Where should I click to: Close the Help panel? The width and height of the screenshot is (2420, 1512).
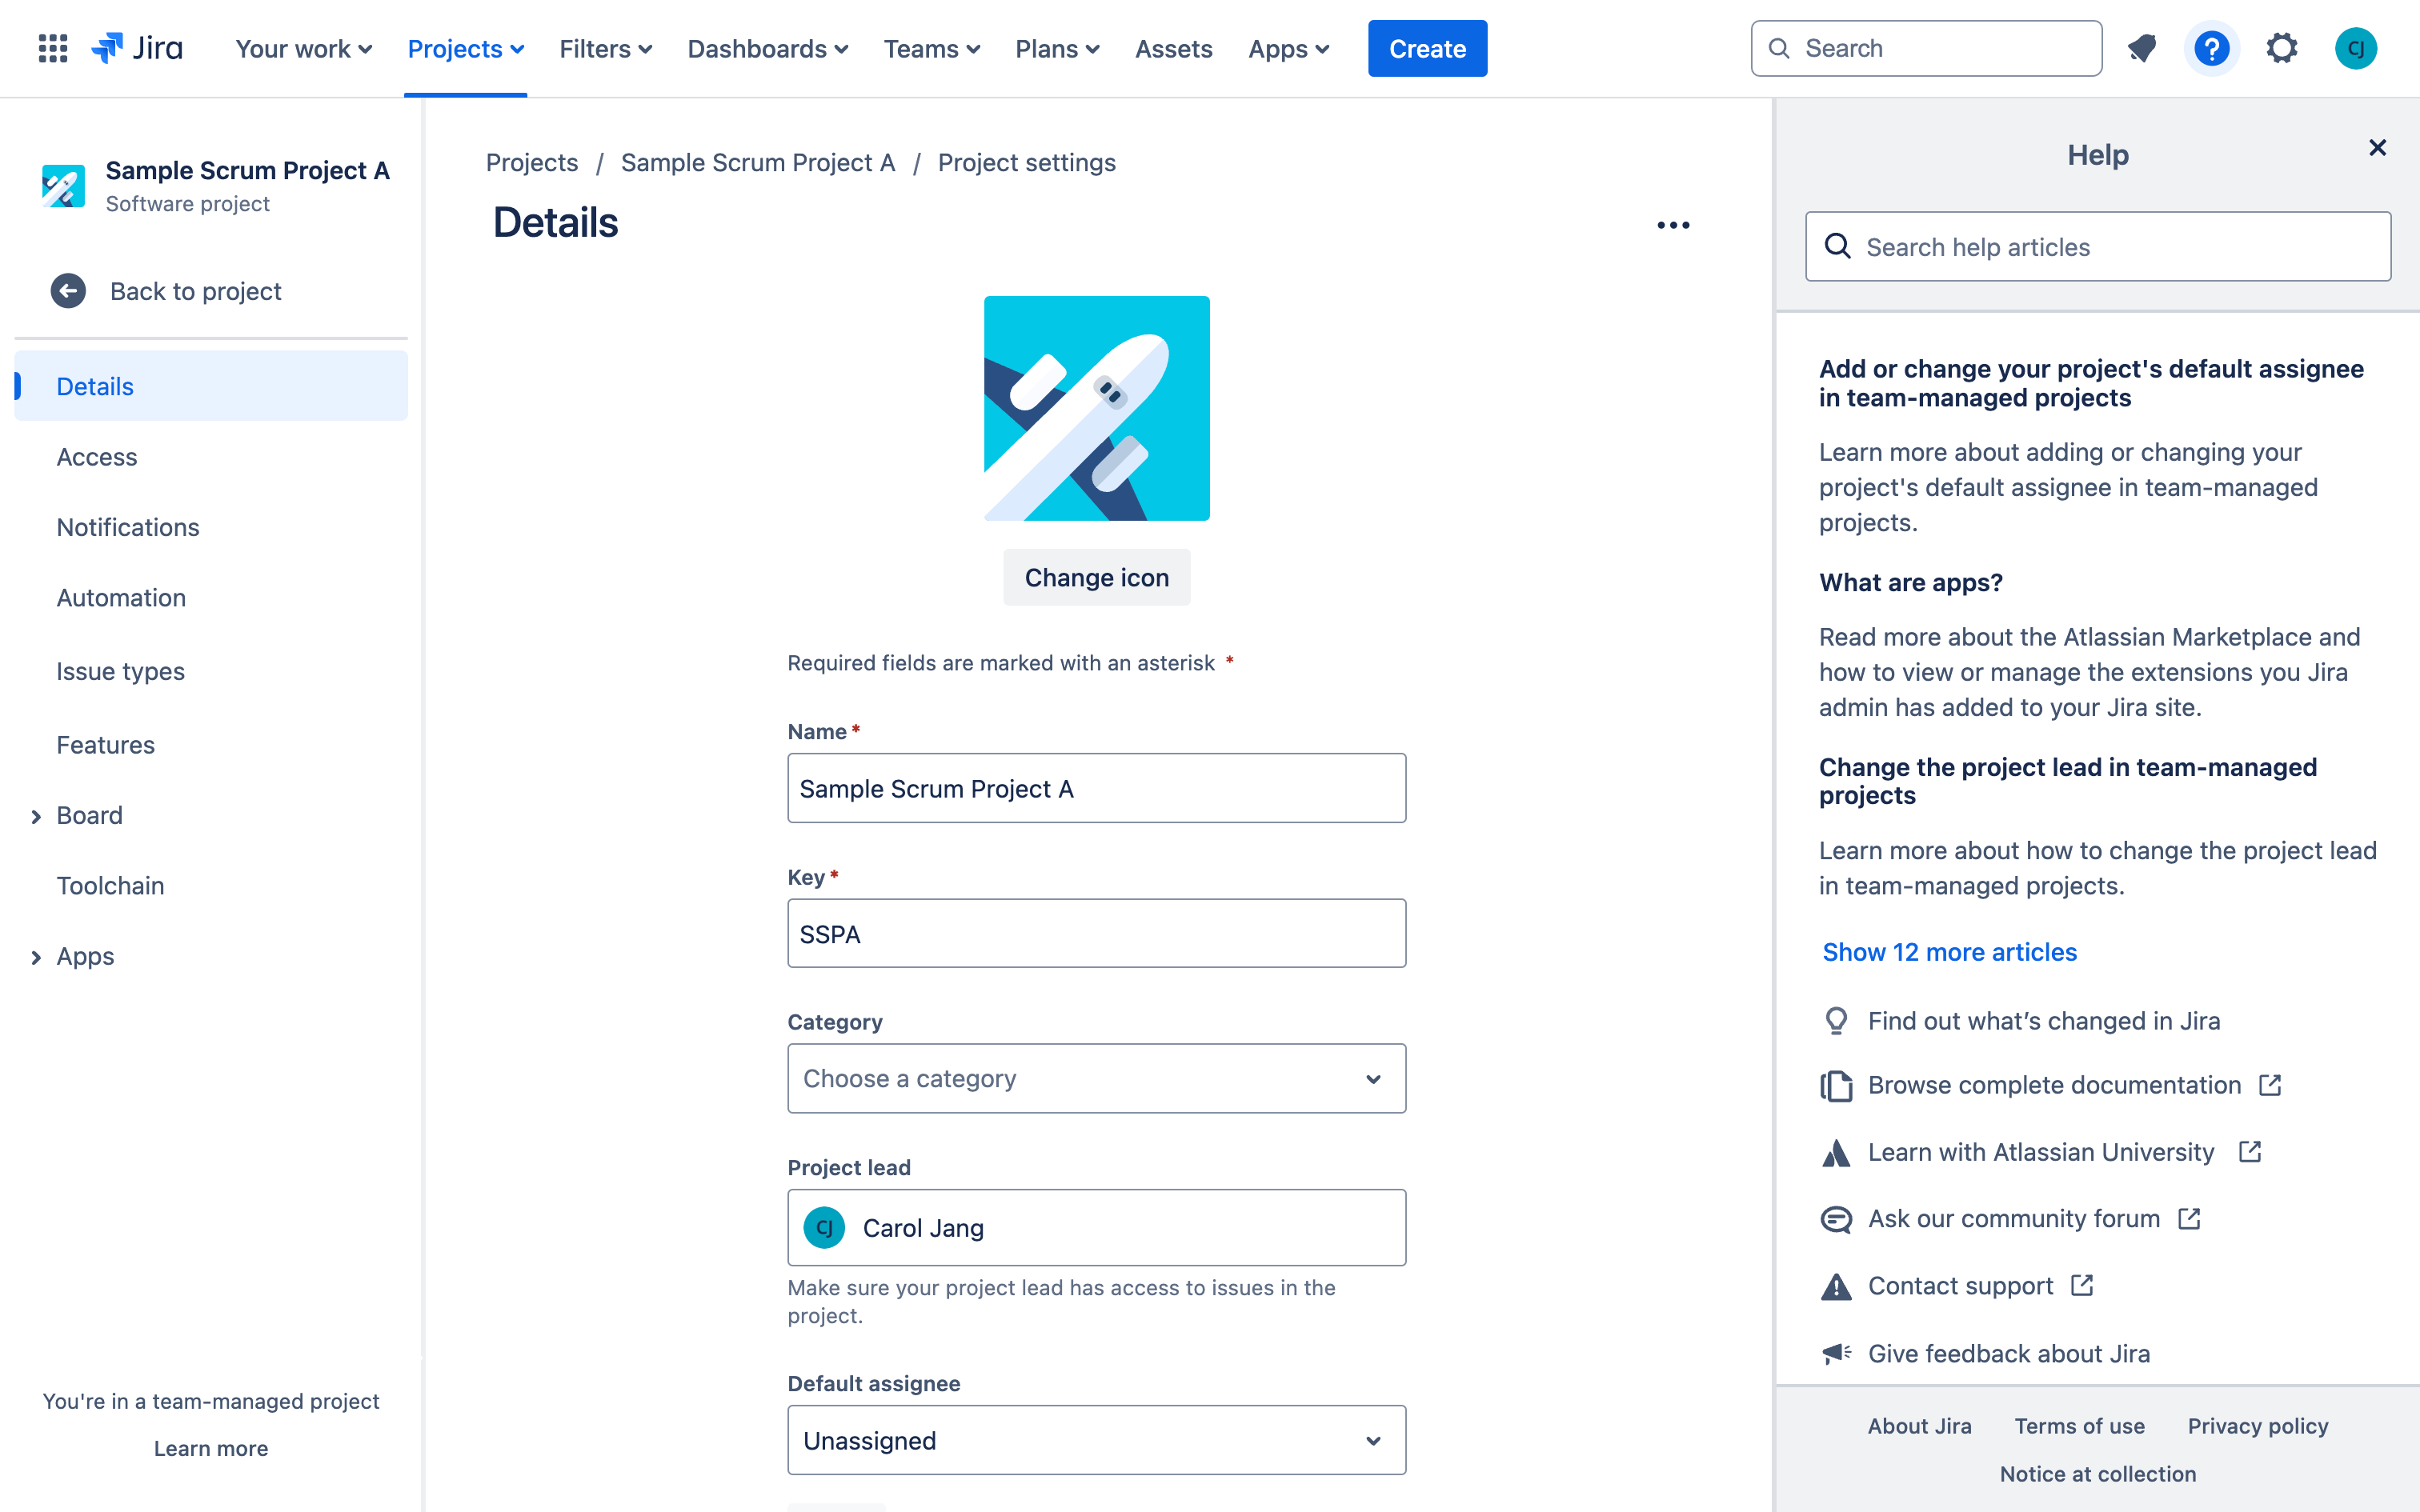point(2377,146)
